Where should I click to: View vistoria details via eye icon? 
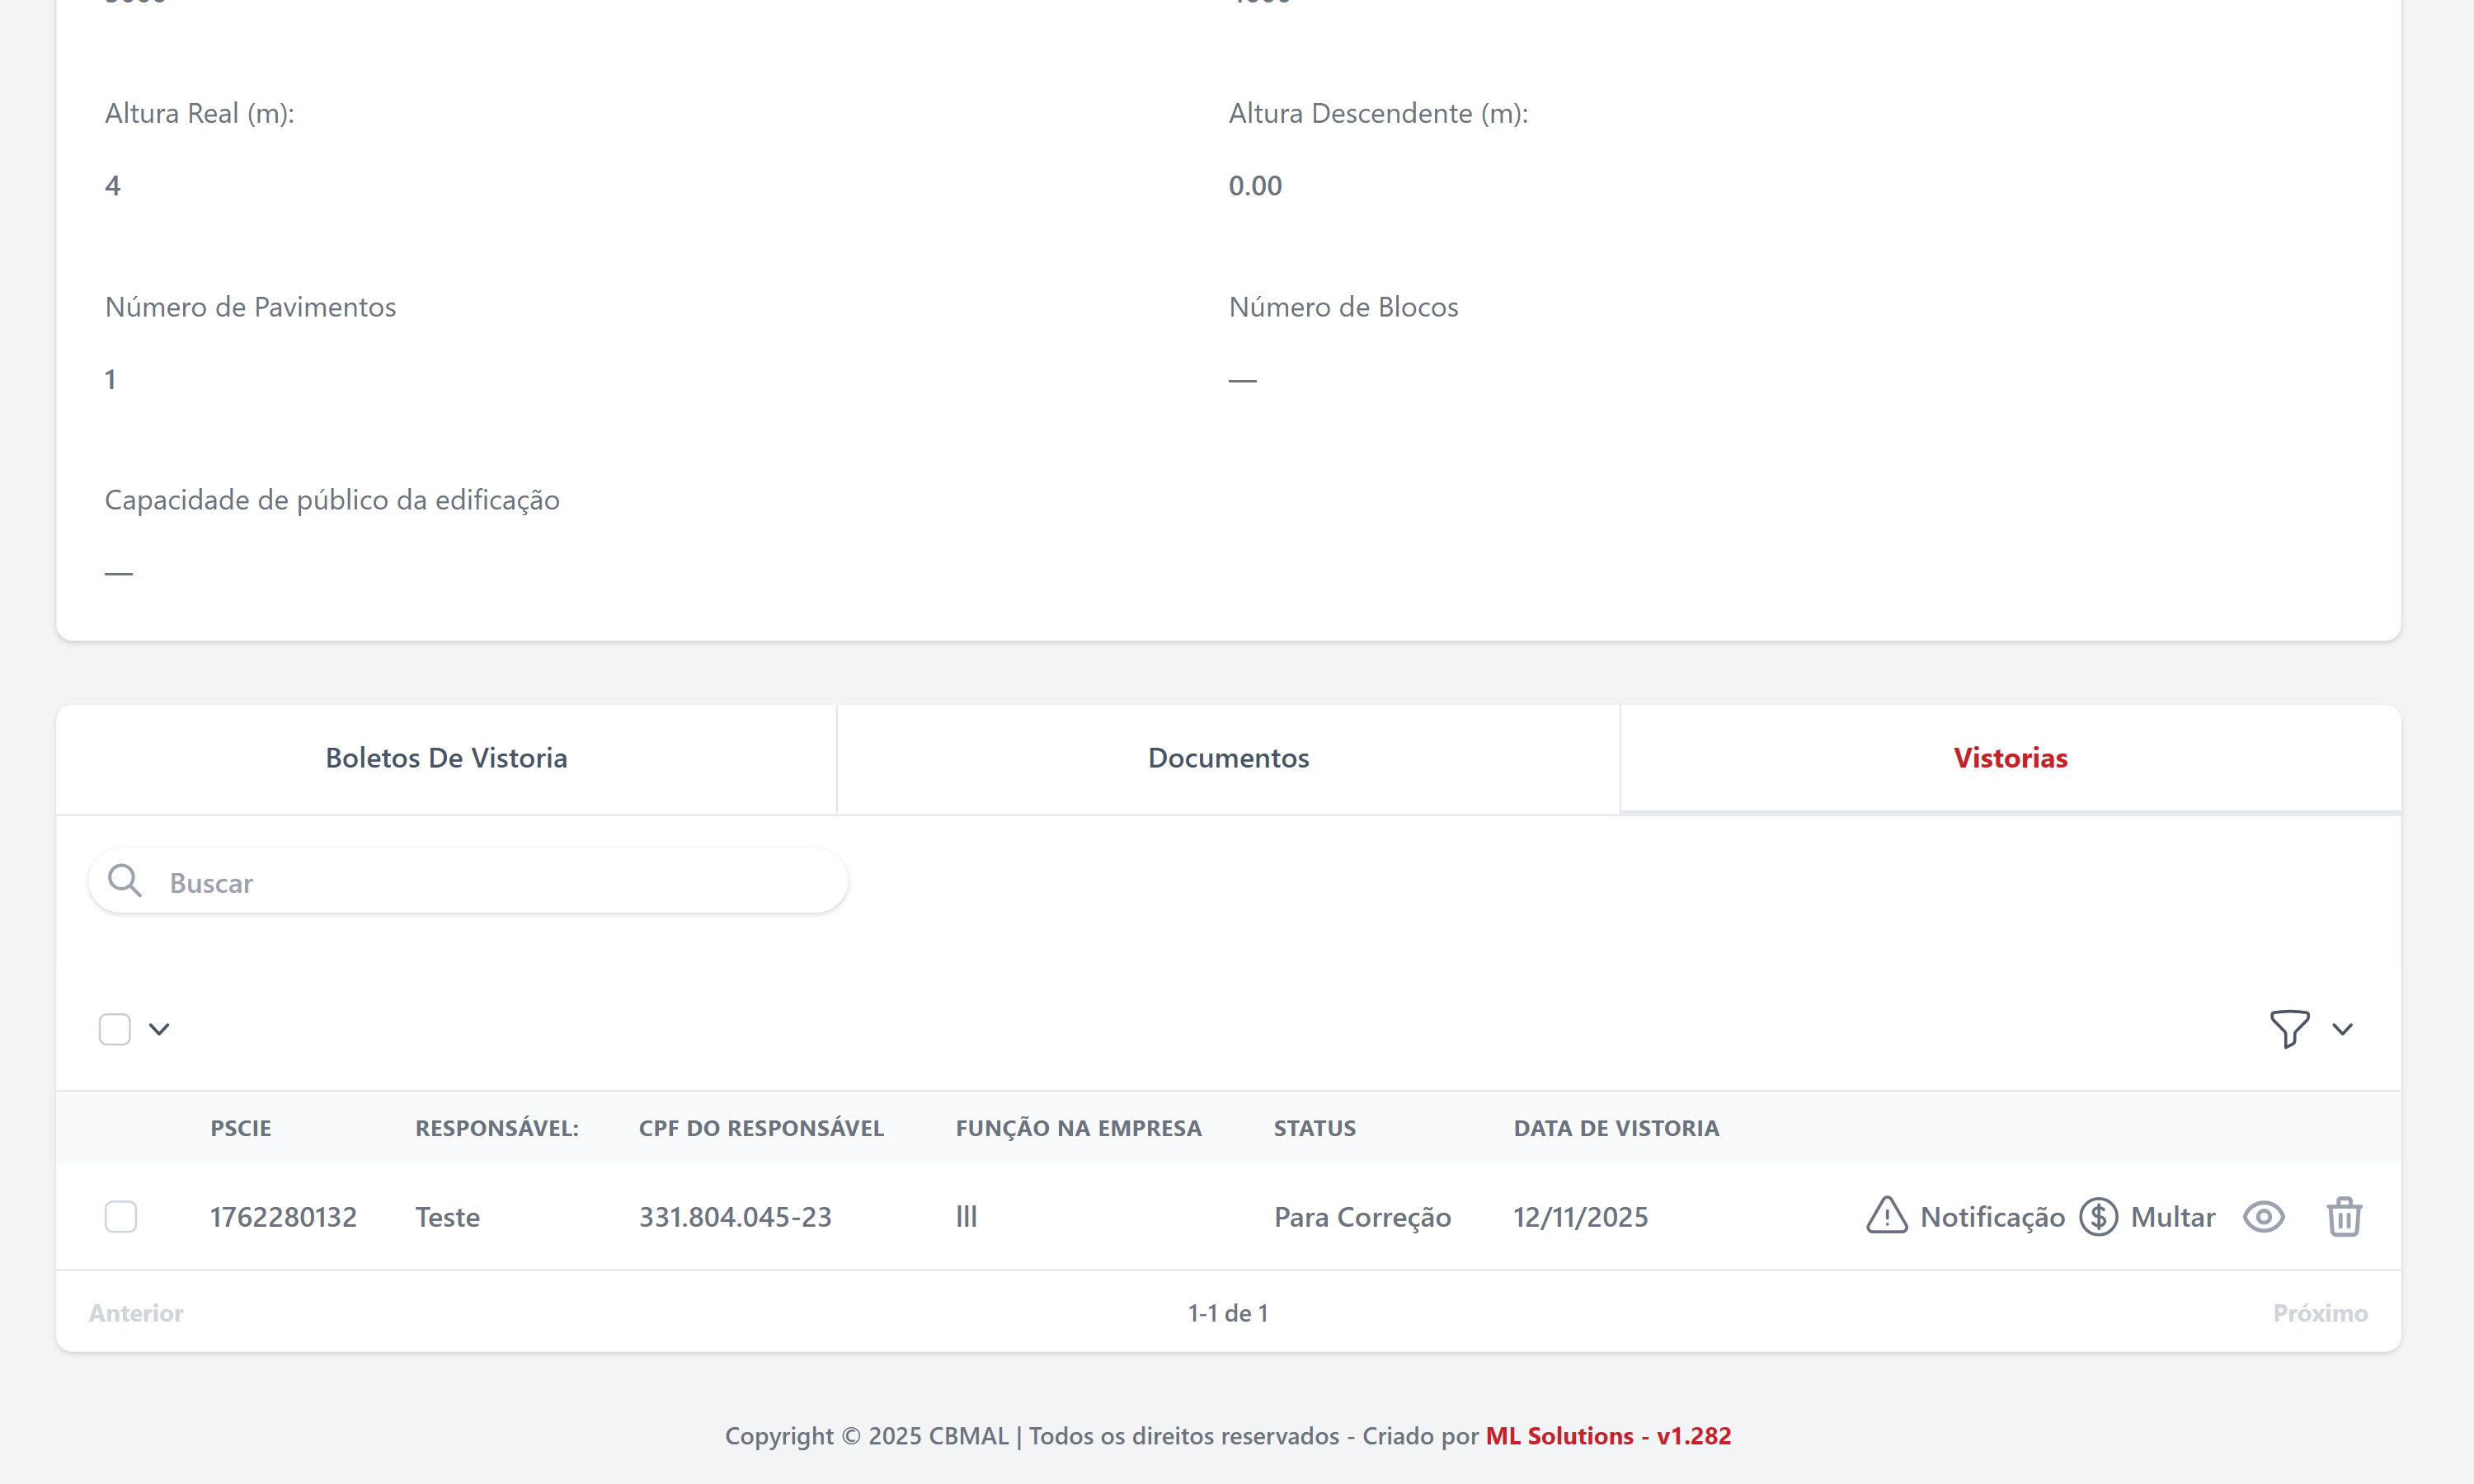pyautogui.click(x=2263, y=1216)
